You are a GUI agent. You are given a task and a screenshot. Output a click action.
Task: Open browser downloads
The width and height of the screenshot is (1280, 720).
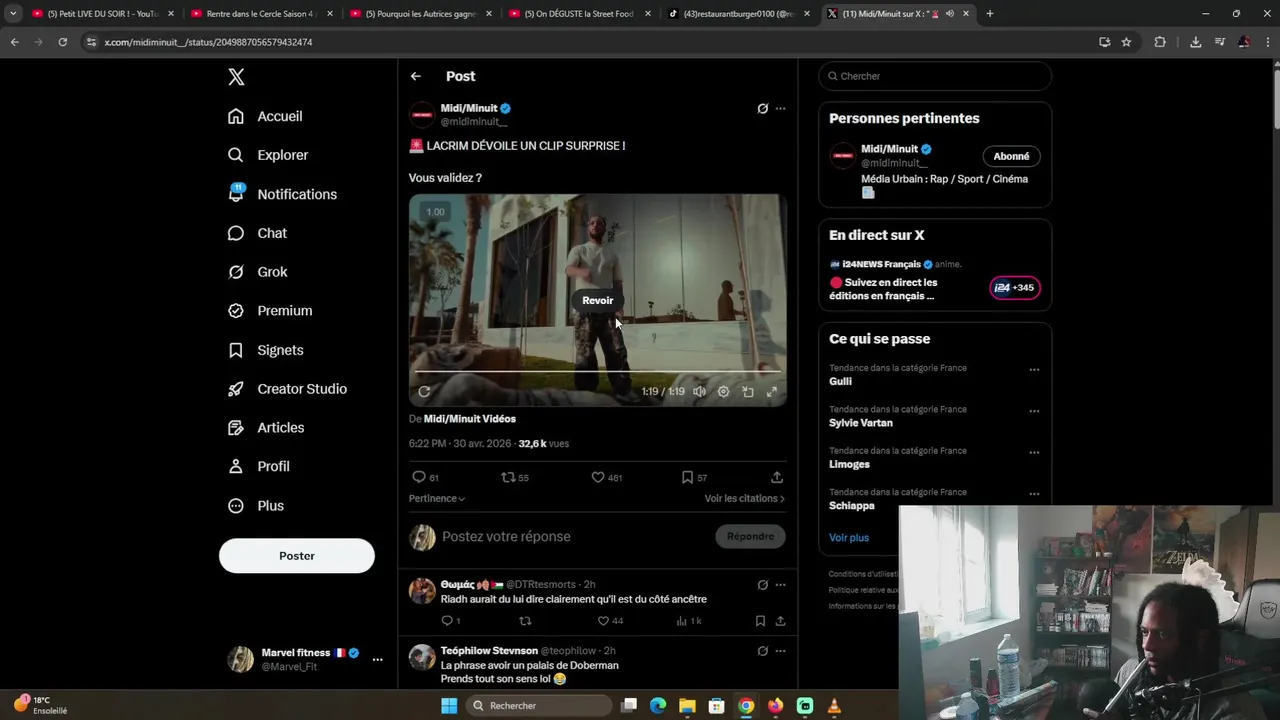[1195, 42]
